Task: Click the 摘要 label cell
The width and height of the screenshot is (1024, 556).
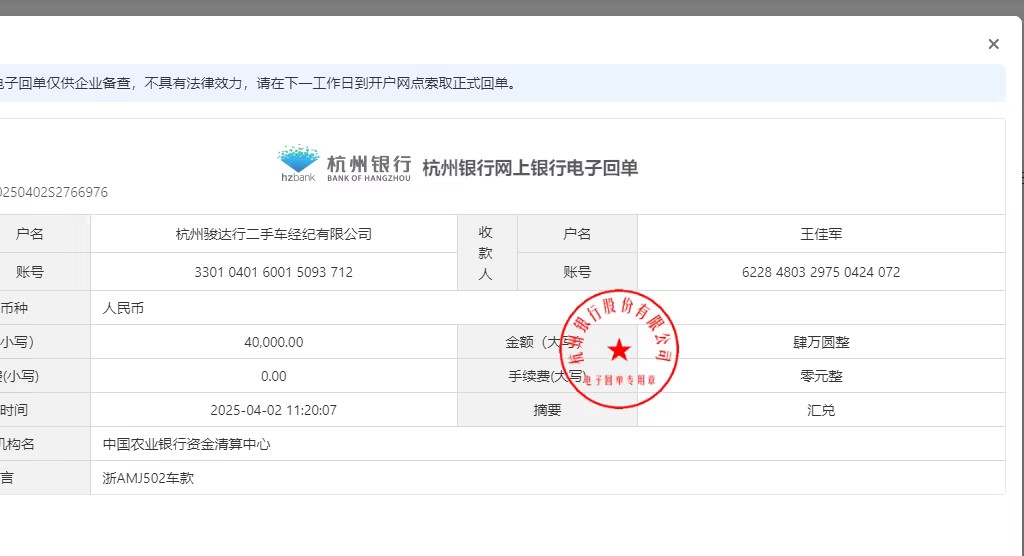Action: 547,410
